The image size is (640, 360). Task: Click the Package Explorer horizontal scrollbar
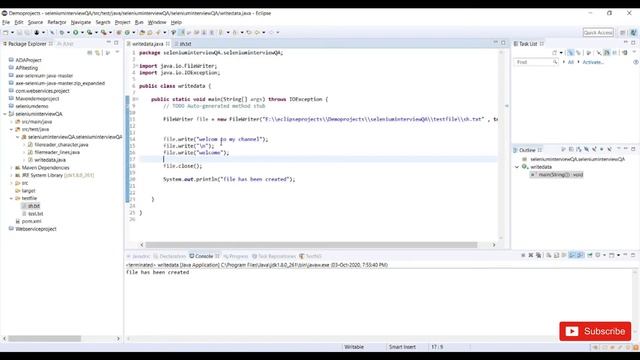44,338
